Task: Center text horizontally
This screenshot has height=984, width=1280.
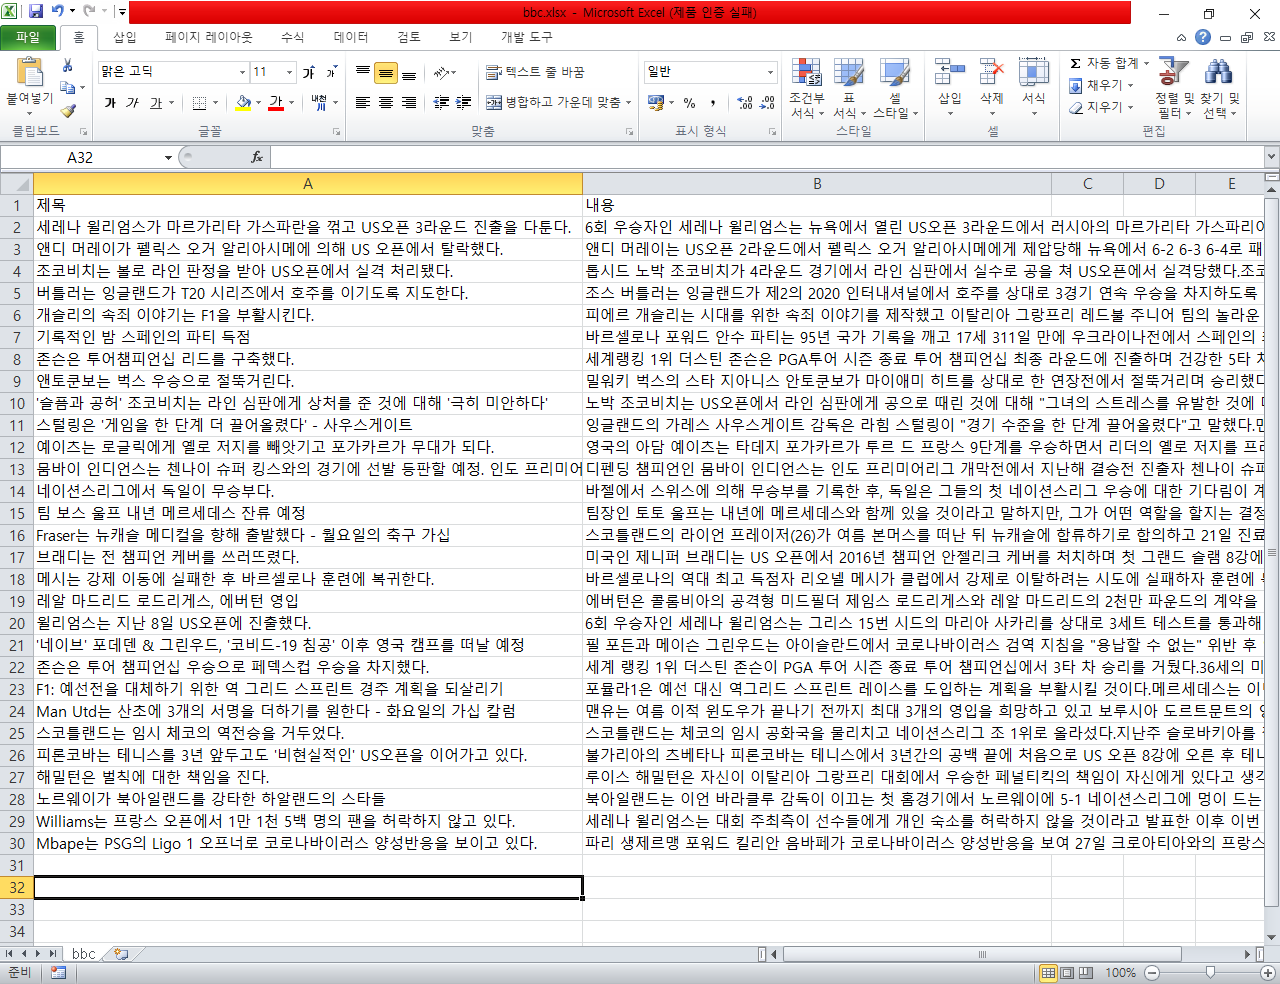Action: [386, 102]
